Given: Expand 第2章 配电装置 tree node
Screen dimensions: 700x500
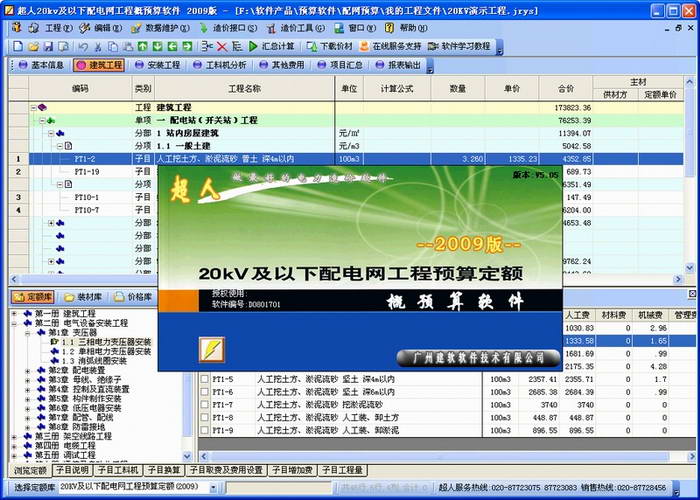Looking at the screenshot, I should coord(28,371).
